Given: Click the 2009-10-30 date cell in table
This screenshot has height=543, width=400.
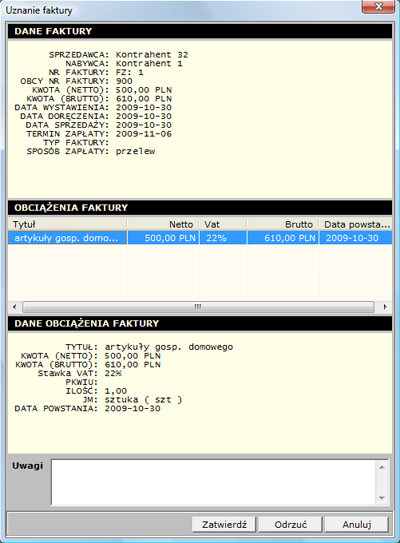Looking at the screenshot, I should (x=355, y=238).
